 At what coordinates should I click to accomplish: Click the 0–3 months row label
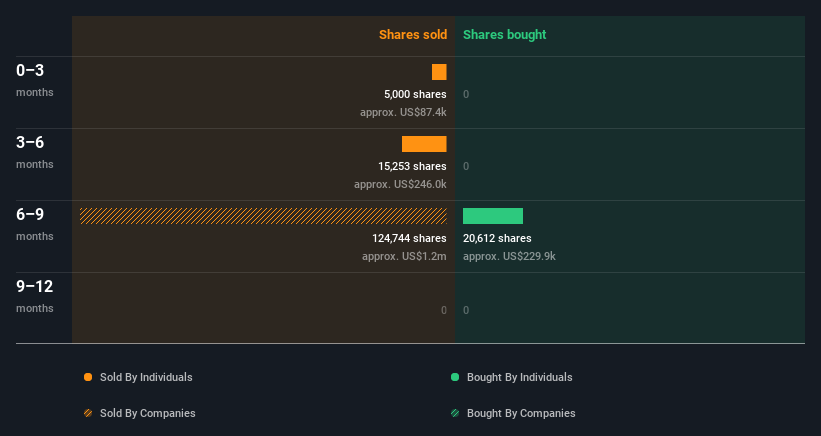point(35,80)
